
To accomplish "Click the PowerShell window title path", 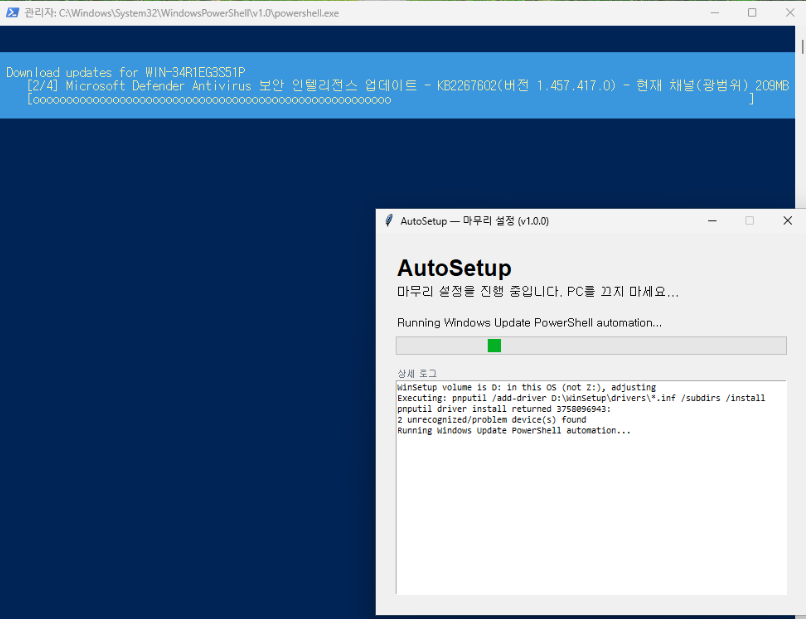I will tap(182, 13).
